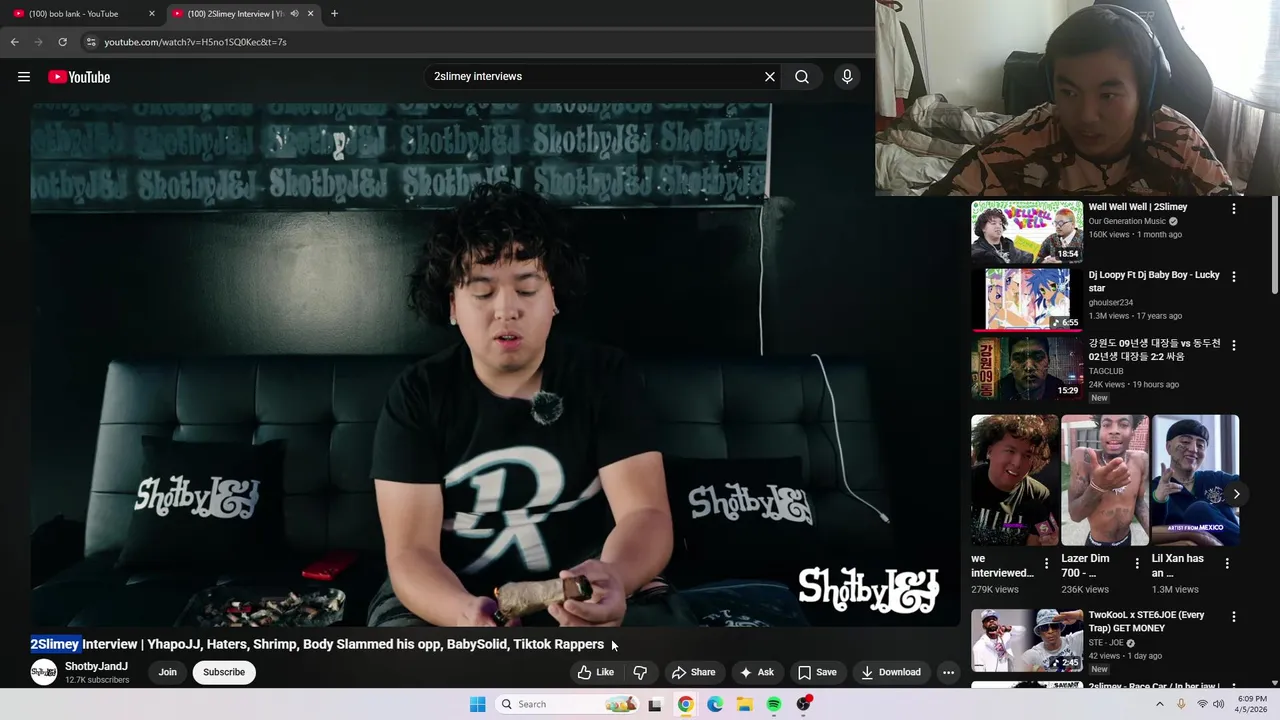Download the video
The width and height of the screenshot is (1280, 720).
(x=891, y=672)
